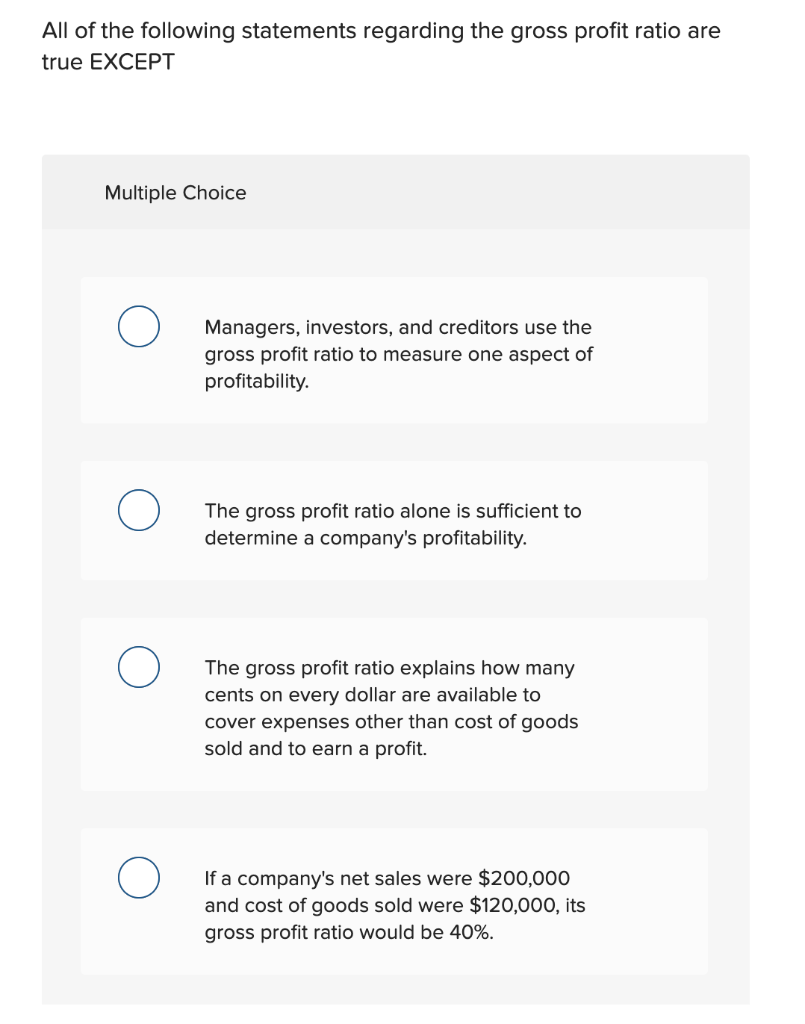The height and width of the screenshot is (1024, 805).
Task: Click the gray header bar above the options
Action: pos(450,192)
